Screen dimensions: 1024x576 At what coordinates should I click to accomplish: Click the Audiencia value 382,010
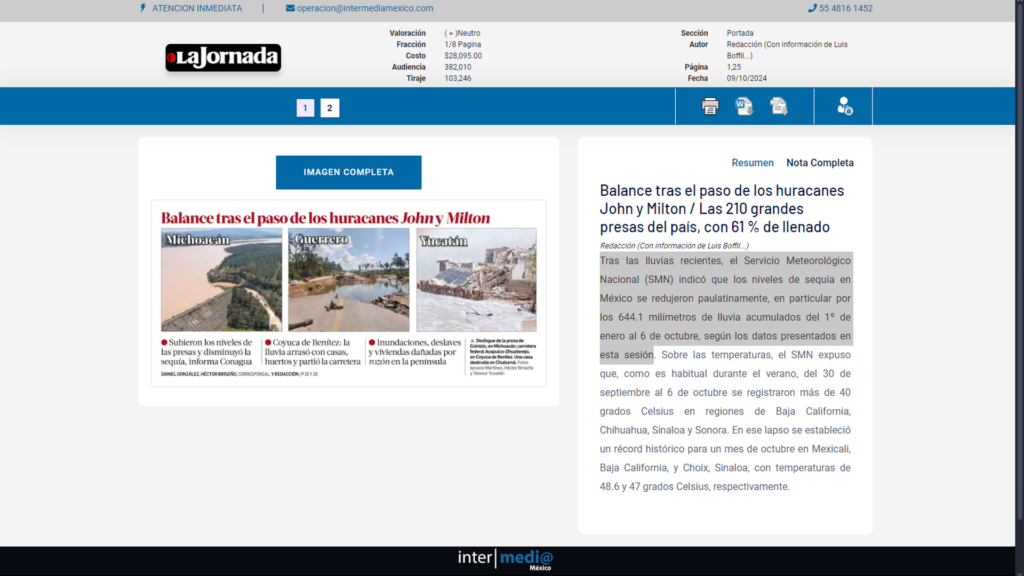pos(458,67)
